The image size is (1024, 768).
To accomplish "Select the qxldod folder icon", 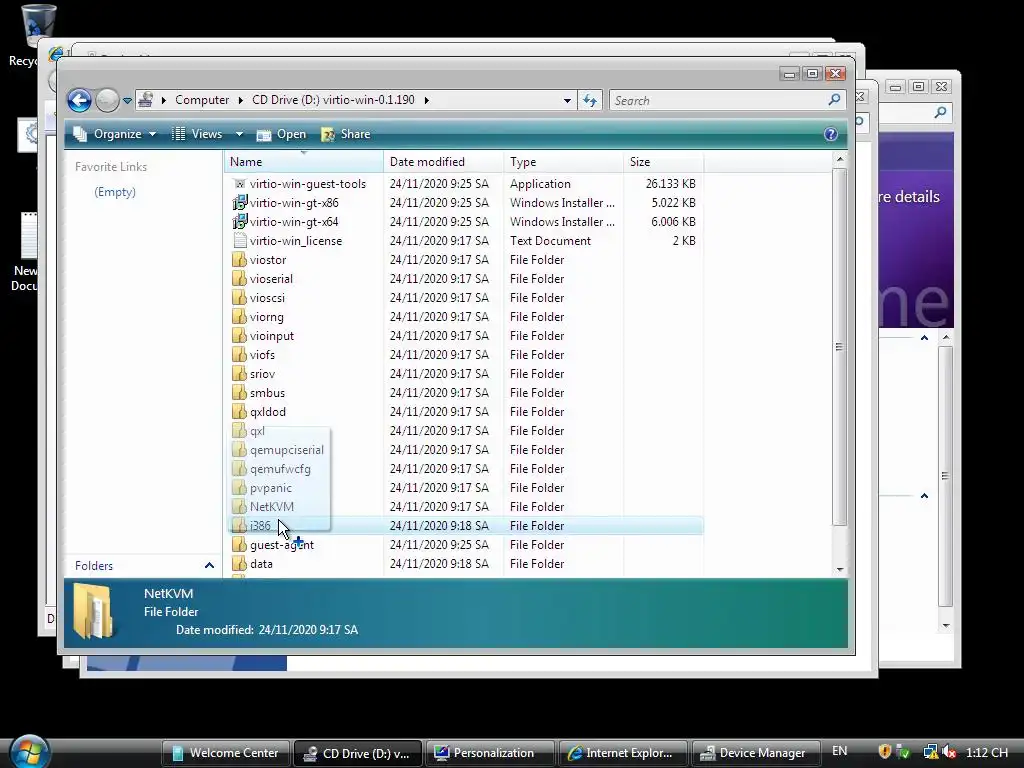I will pyautogui.click(x=240, y=411).
